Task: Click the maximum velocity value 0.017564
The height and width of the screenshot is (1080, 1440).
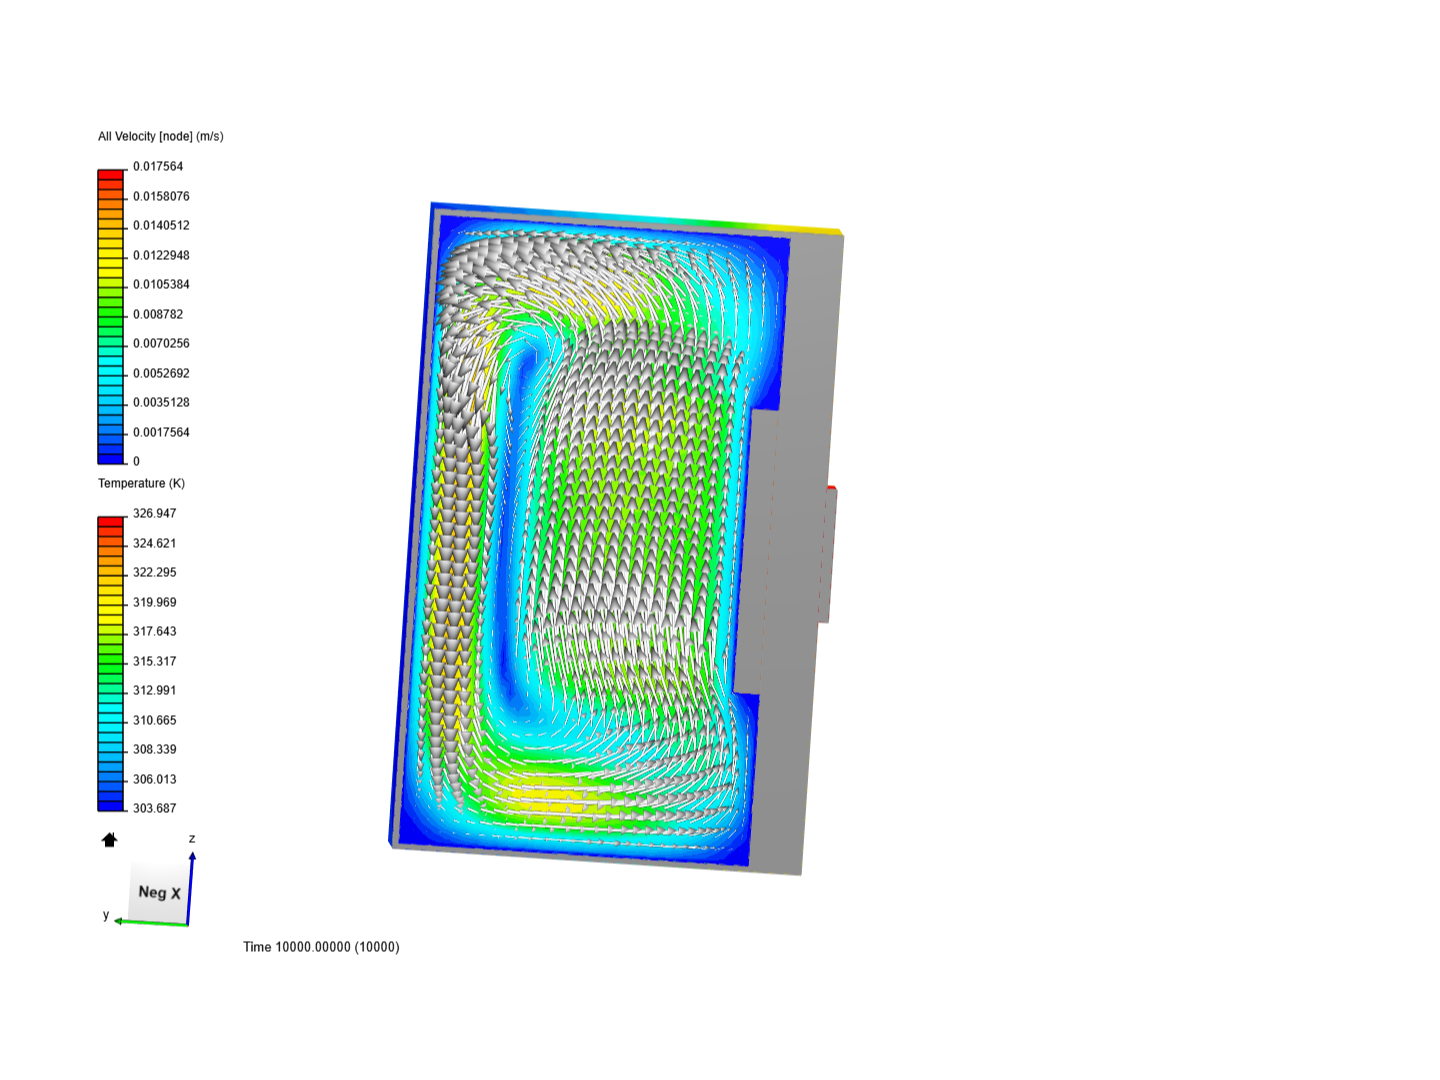Action: click(158, 166)
